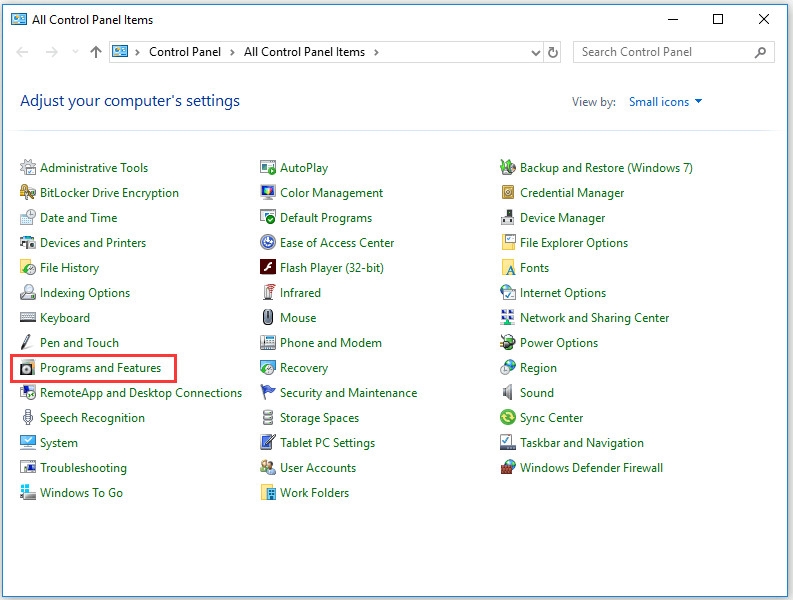Click the Infrared icon
The width and height of the screenshot is (793, 600).
269,292
